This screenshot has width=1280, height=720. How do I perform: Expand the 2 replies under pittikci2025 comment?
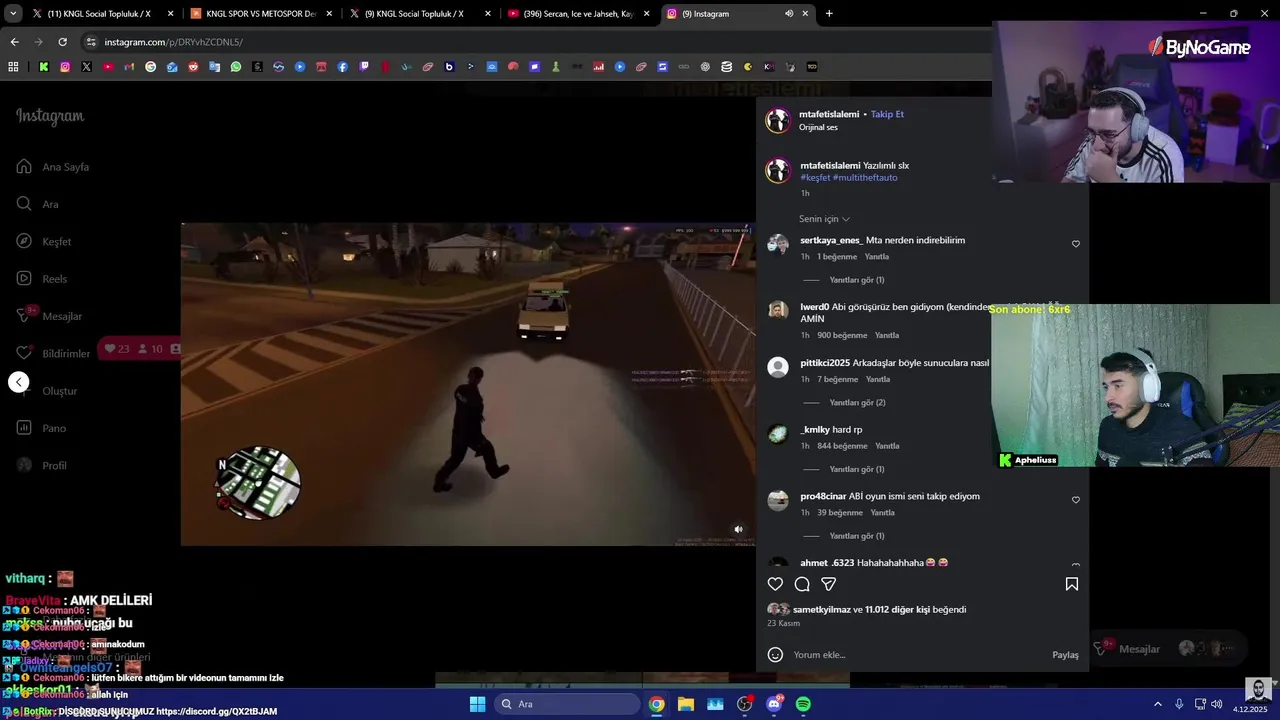[x=858, y=403]
